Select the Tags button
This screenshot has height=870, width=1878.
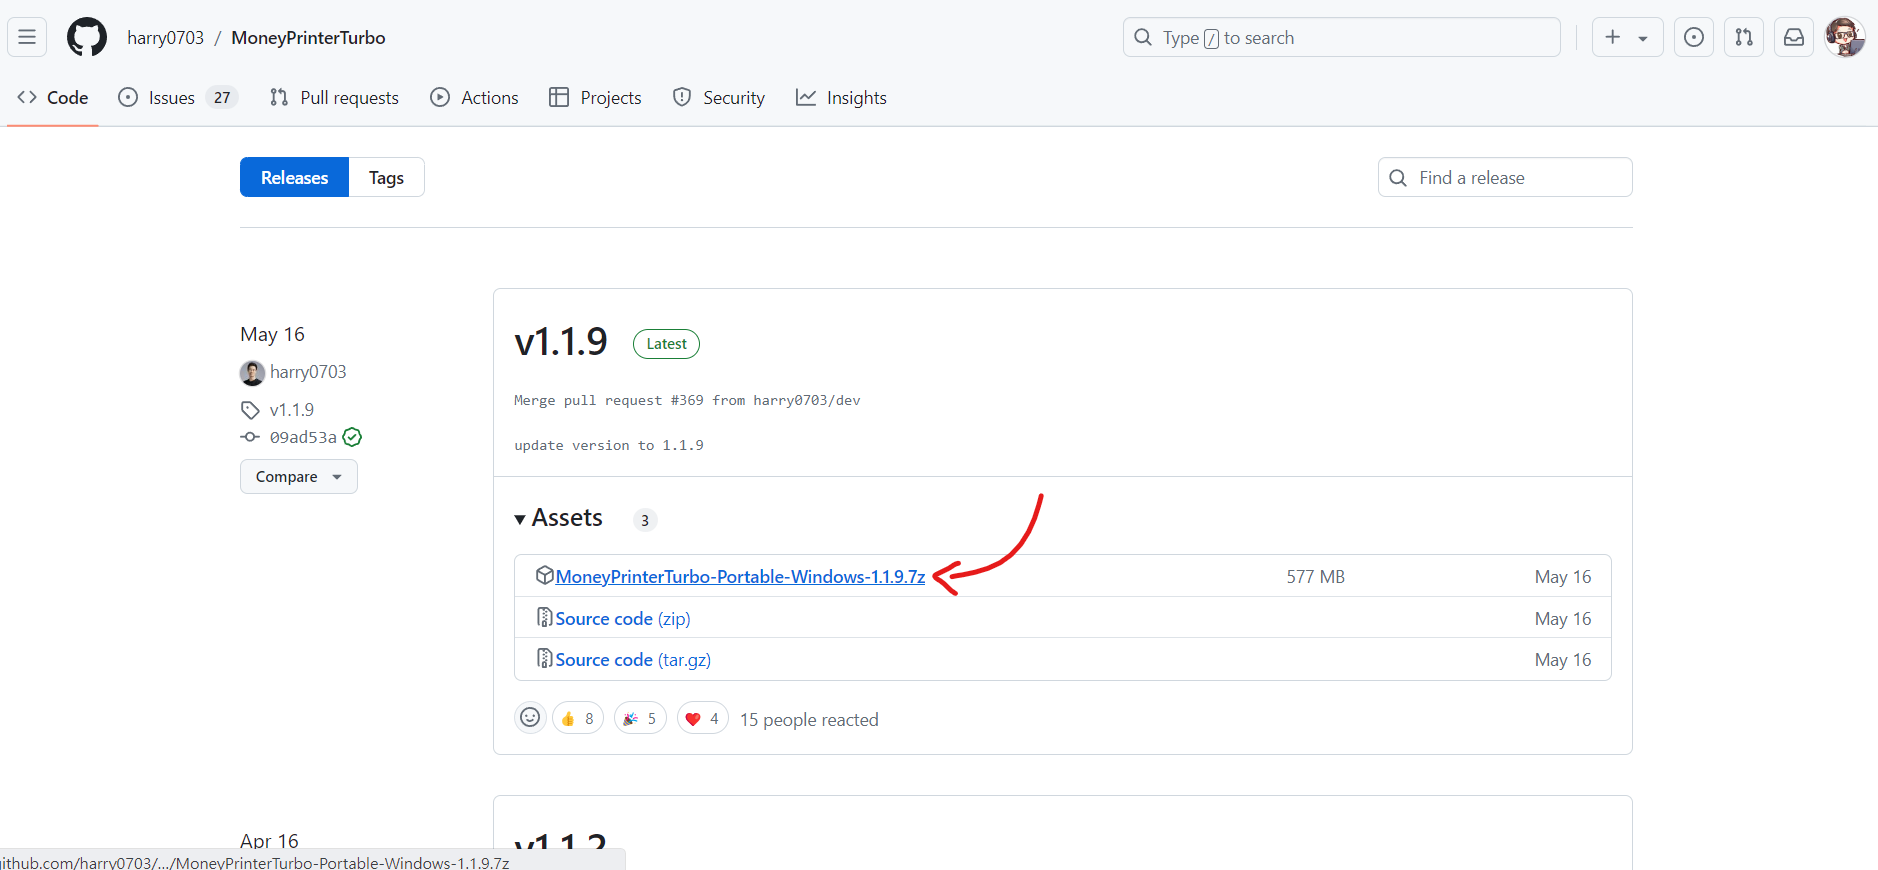pyautogui.click(x=386, y=177)
